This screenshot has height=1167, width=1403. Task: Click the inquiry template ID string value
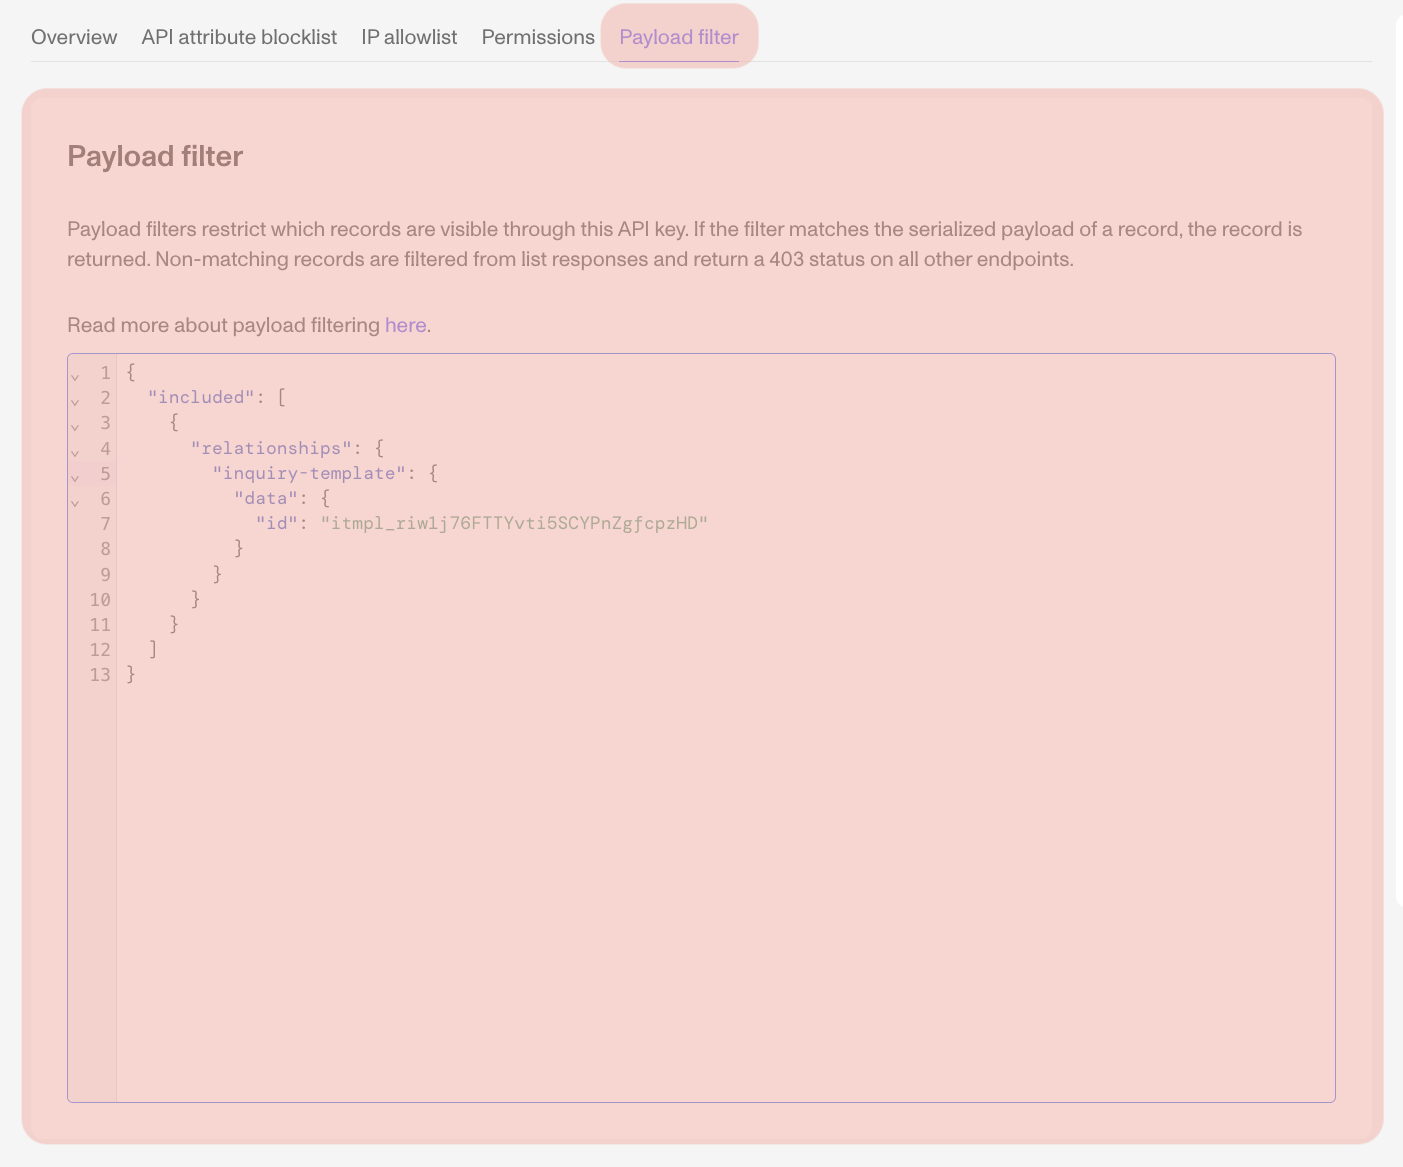pos(514,522)
